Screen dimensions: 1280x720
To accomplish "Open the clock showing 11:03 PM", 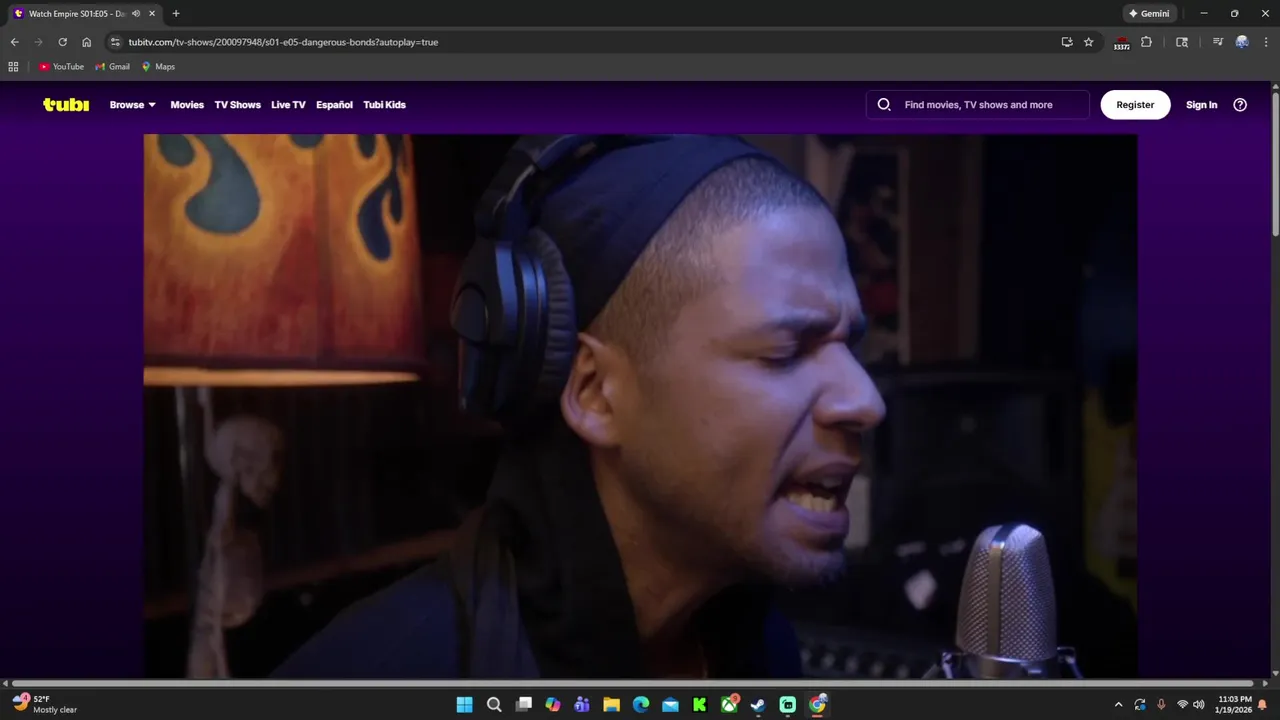I will (x=1234, y=704).
